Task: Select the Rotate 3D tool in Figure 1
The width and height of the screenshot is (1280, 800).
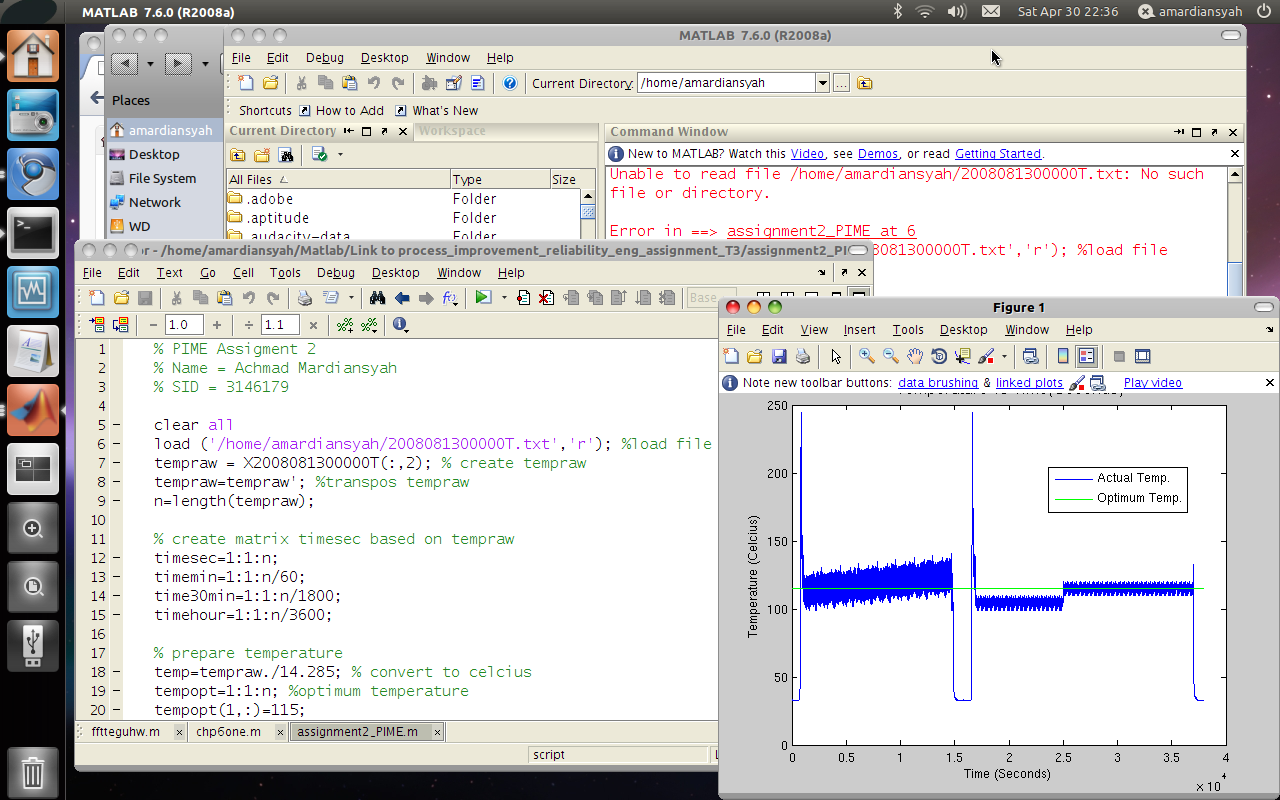Action: [x=939, y=356]
